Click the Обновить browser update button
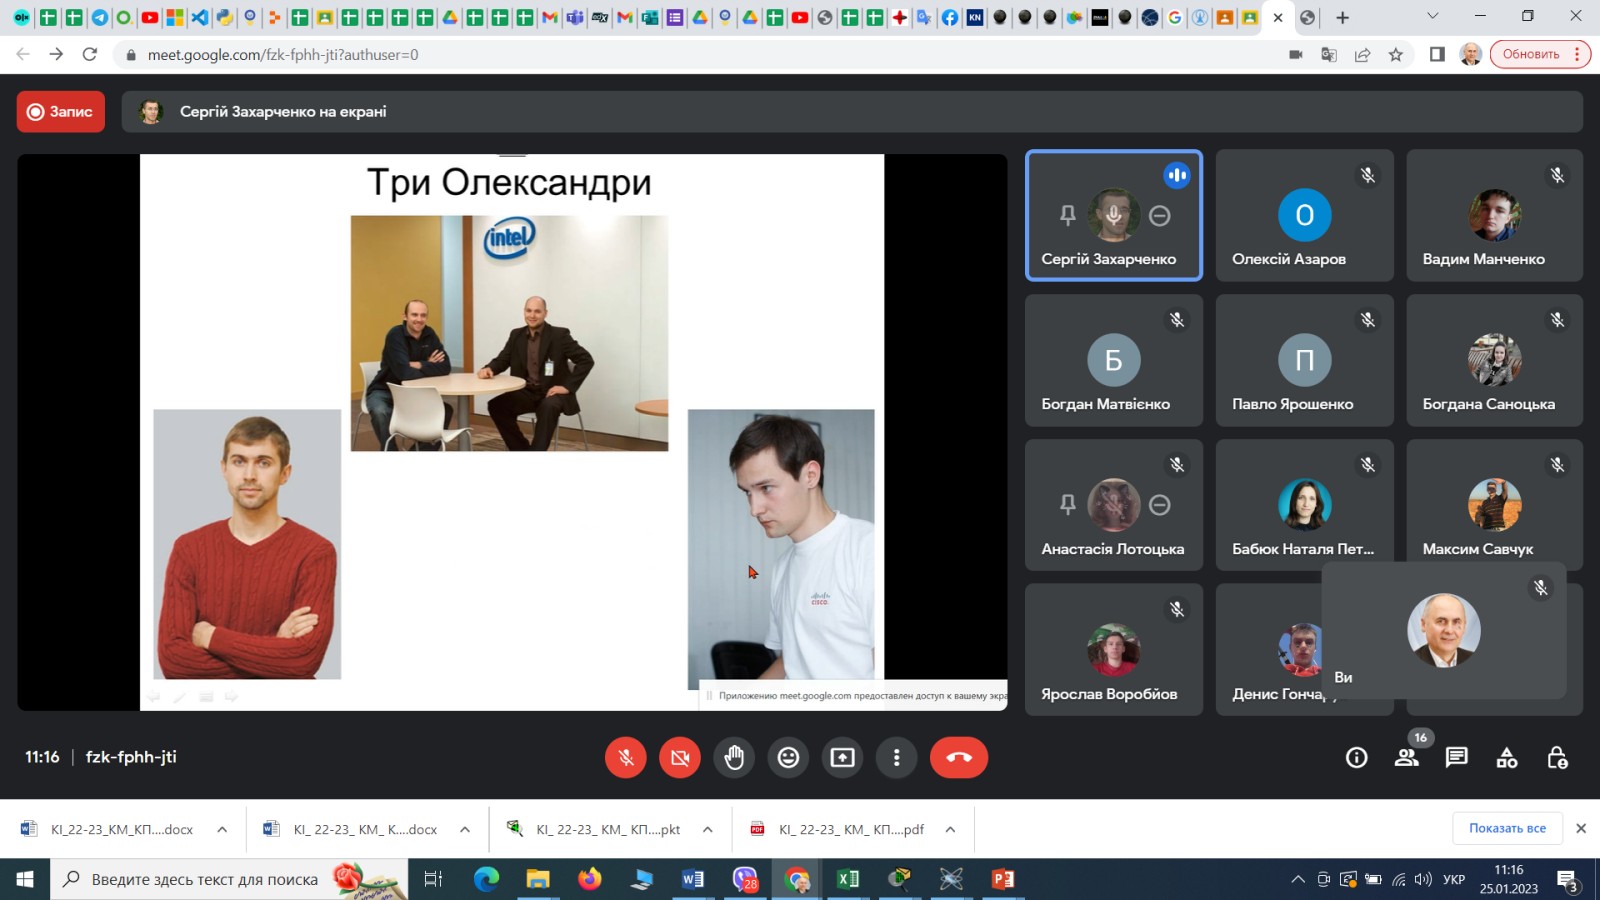Image resolution: width=1600 pixels, height=900 pixels. click(x=1530, y=54)
